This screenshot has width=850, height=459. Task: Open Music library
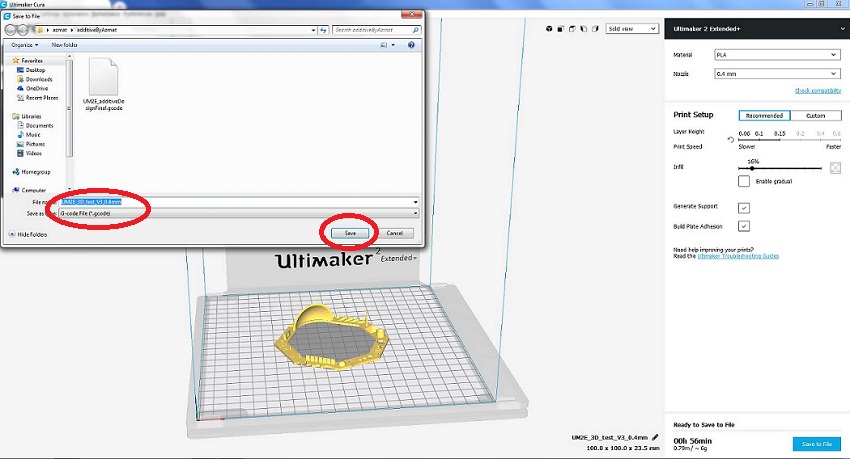pyautogui.click(x=29, y=134)
